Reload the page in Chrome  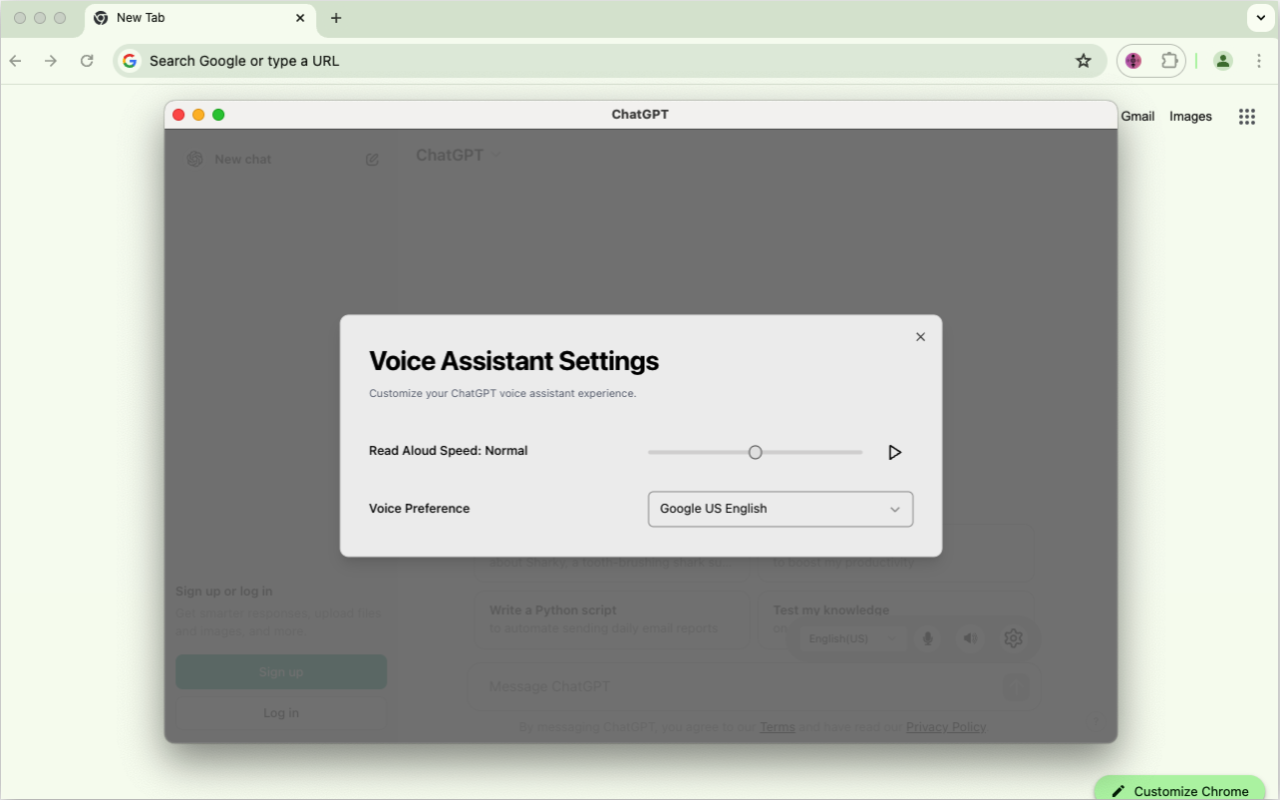click(x=87, y=61)
